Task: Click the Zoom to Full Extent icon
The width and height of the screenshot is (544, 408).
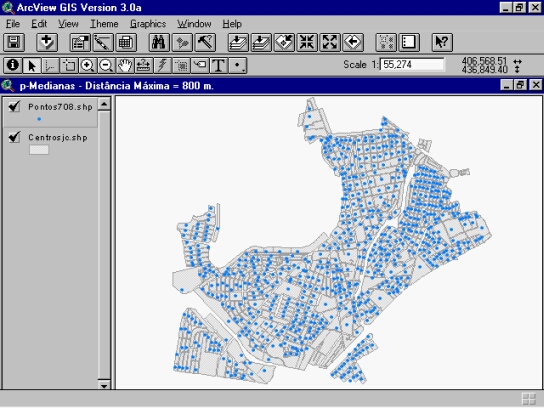Action: 238,42
